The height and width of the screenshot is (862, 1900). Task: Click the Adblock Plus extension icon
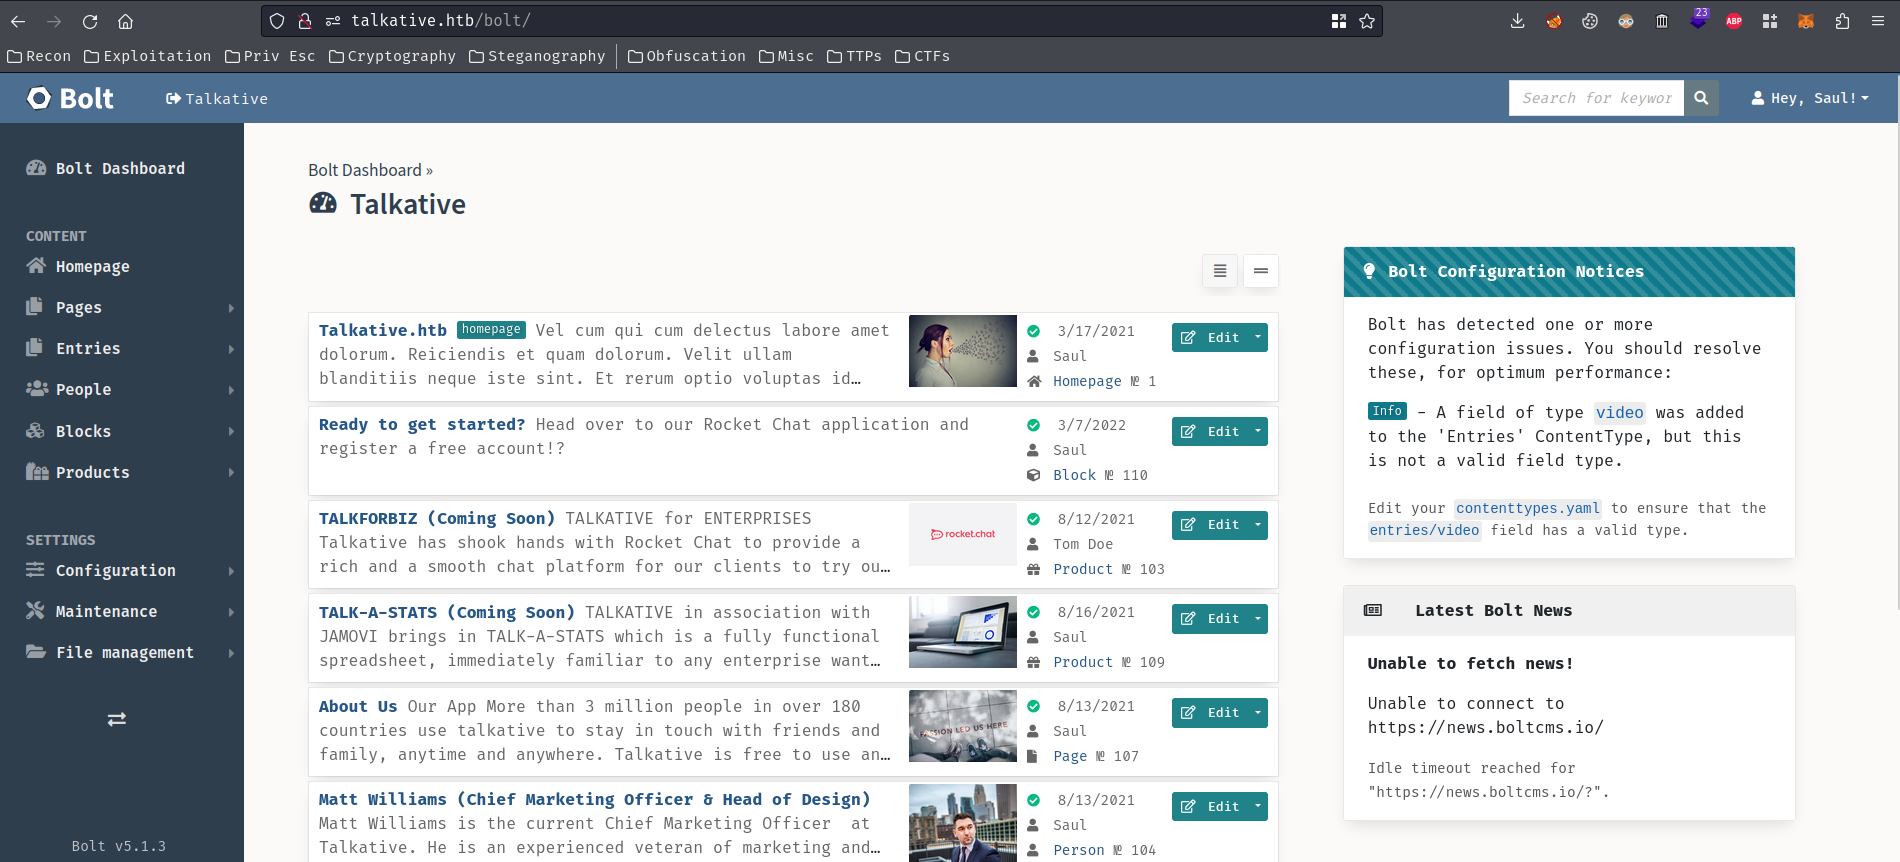click(x=1734, y=21)
